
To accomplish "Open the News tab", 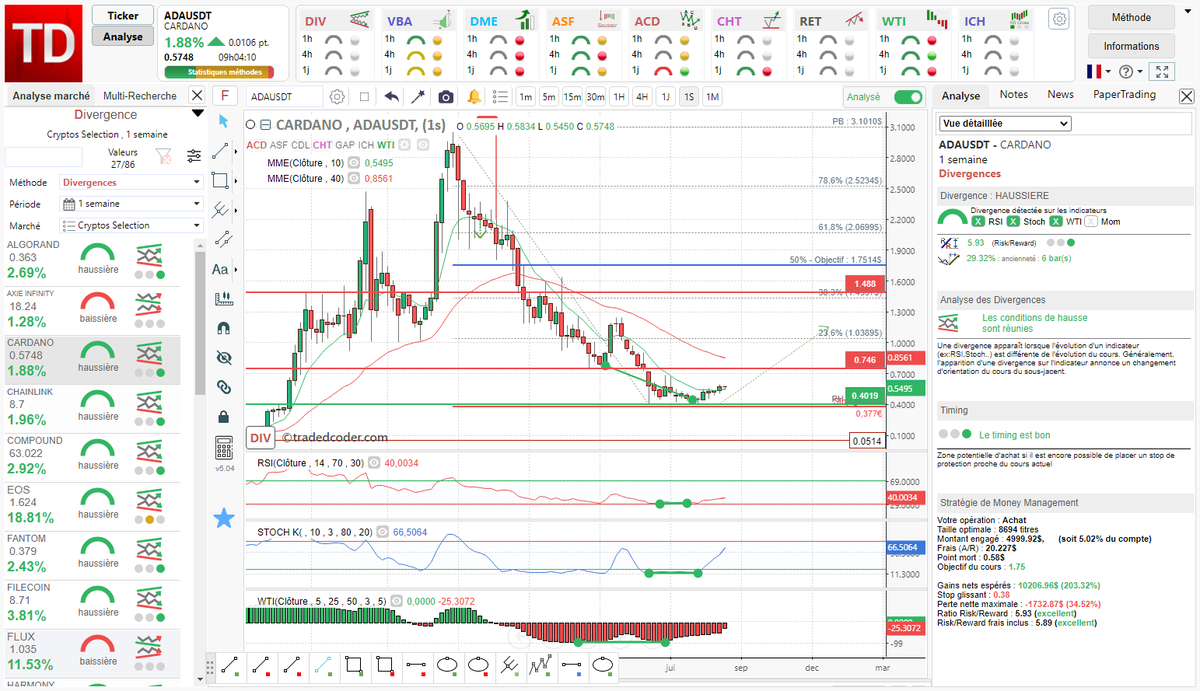I will click(x=1061, y=95).
